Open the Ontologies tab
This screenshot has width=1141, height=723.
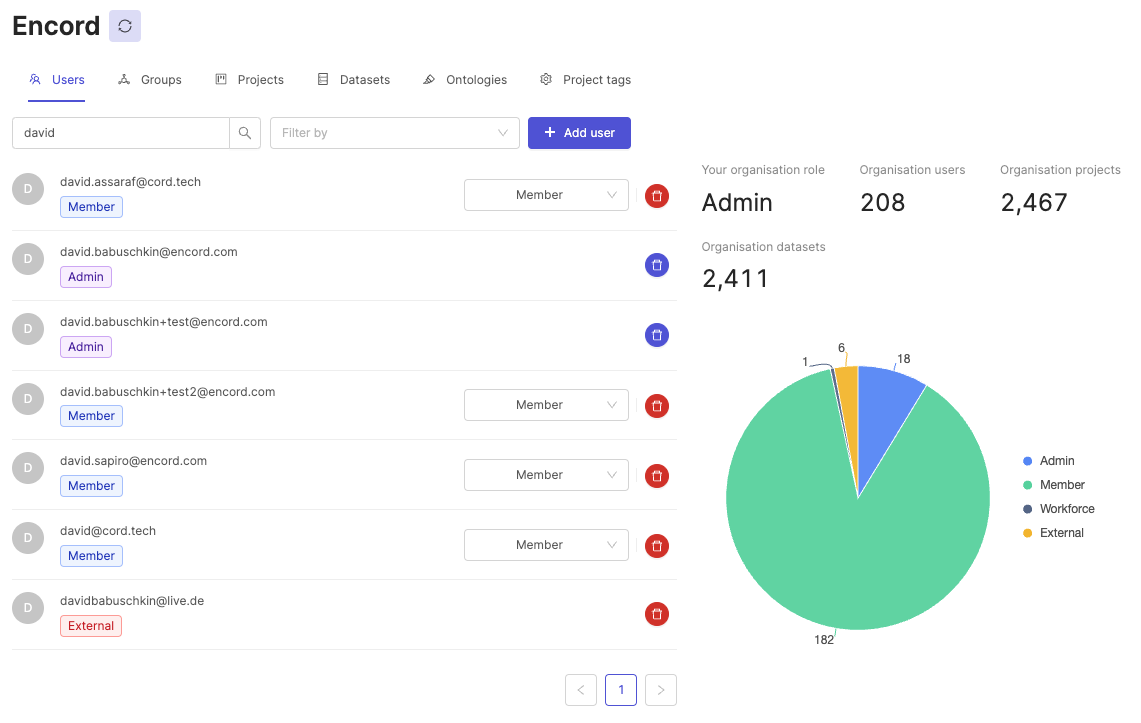coord(465,80)
